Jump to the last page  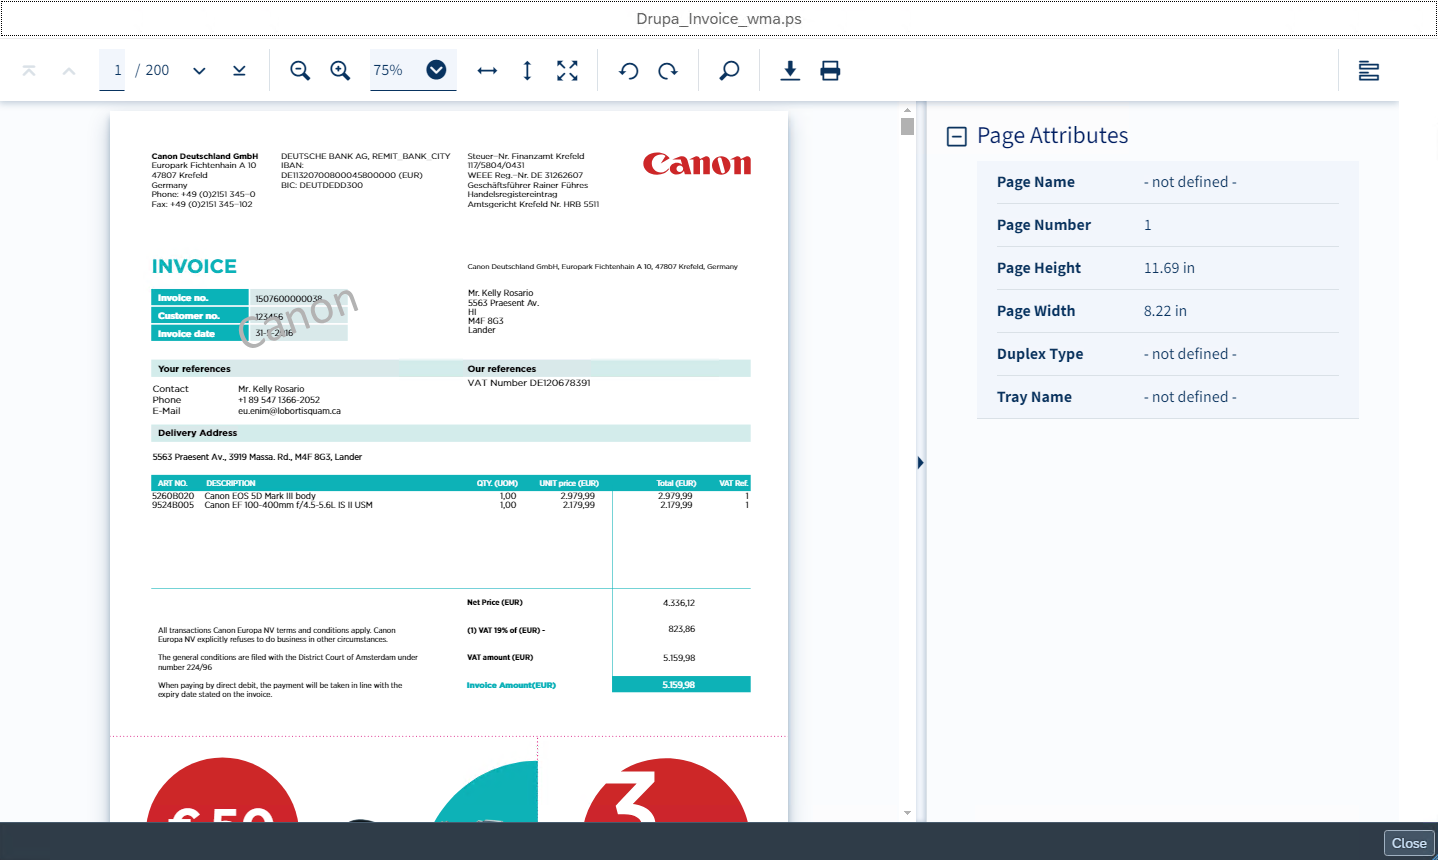click(x=239, y=70)
